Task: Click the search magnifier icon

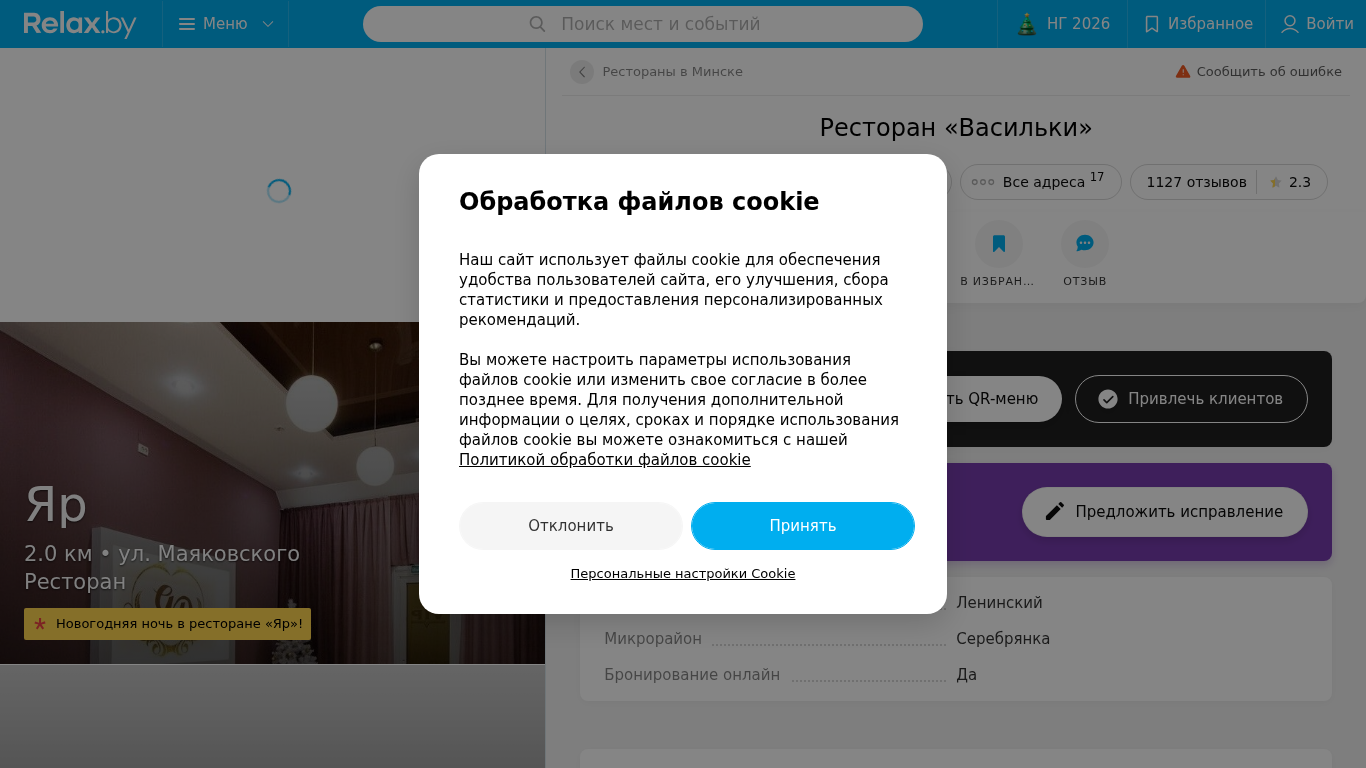Action: click(537, 24)
